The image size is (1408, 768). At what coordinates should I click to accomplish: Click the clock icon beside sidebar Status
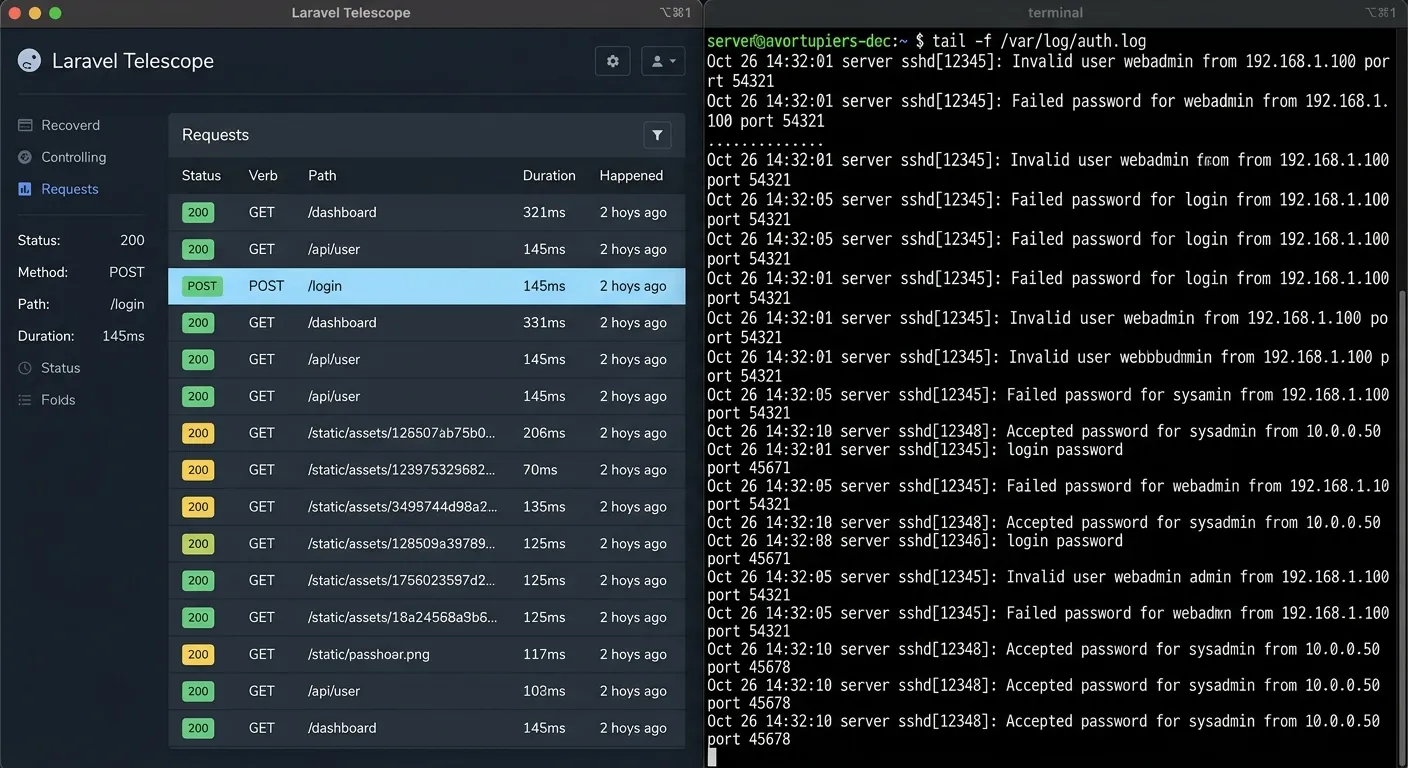click(25, 368)
